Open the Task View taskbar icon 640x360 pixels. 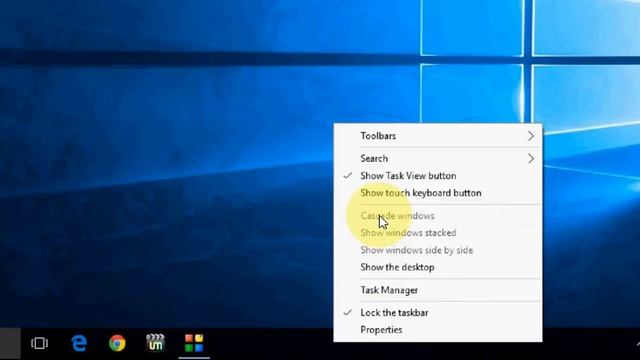pyautogui.click(x=40, y=343)
